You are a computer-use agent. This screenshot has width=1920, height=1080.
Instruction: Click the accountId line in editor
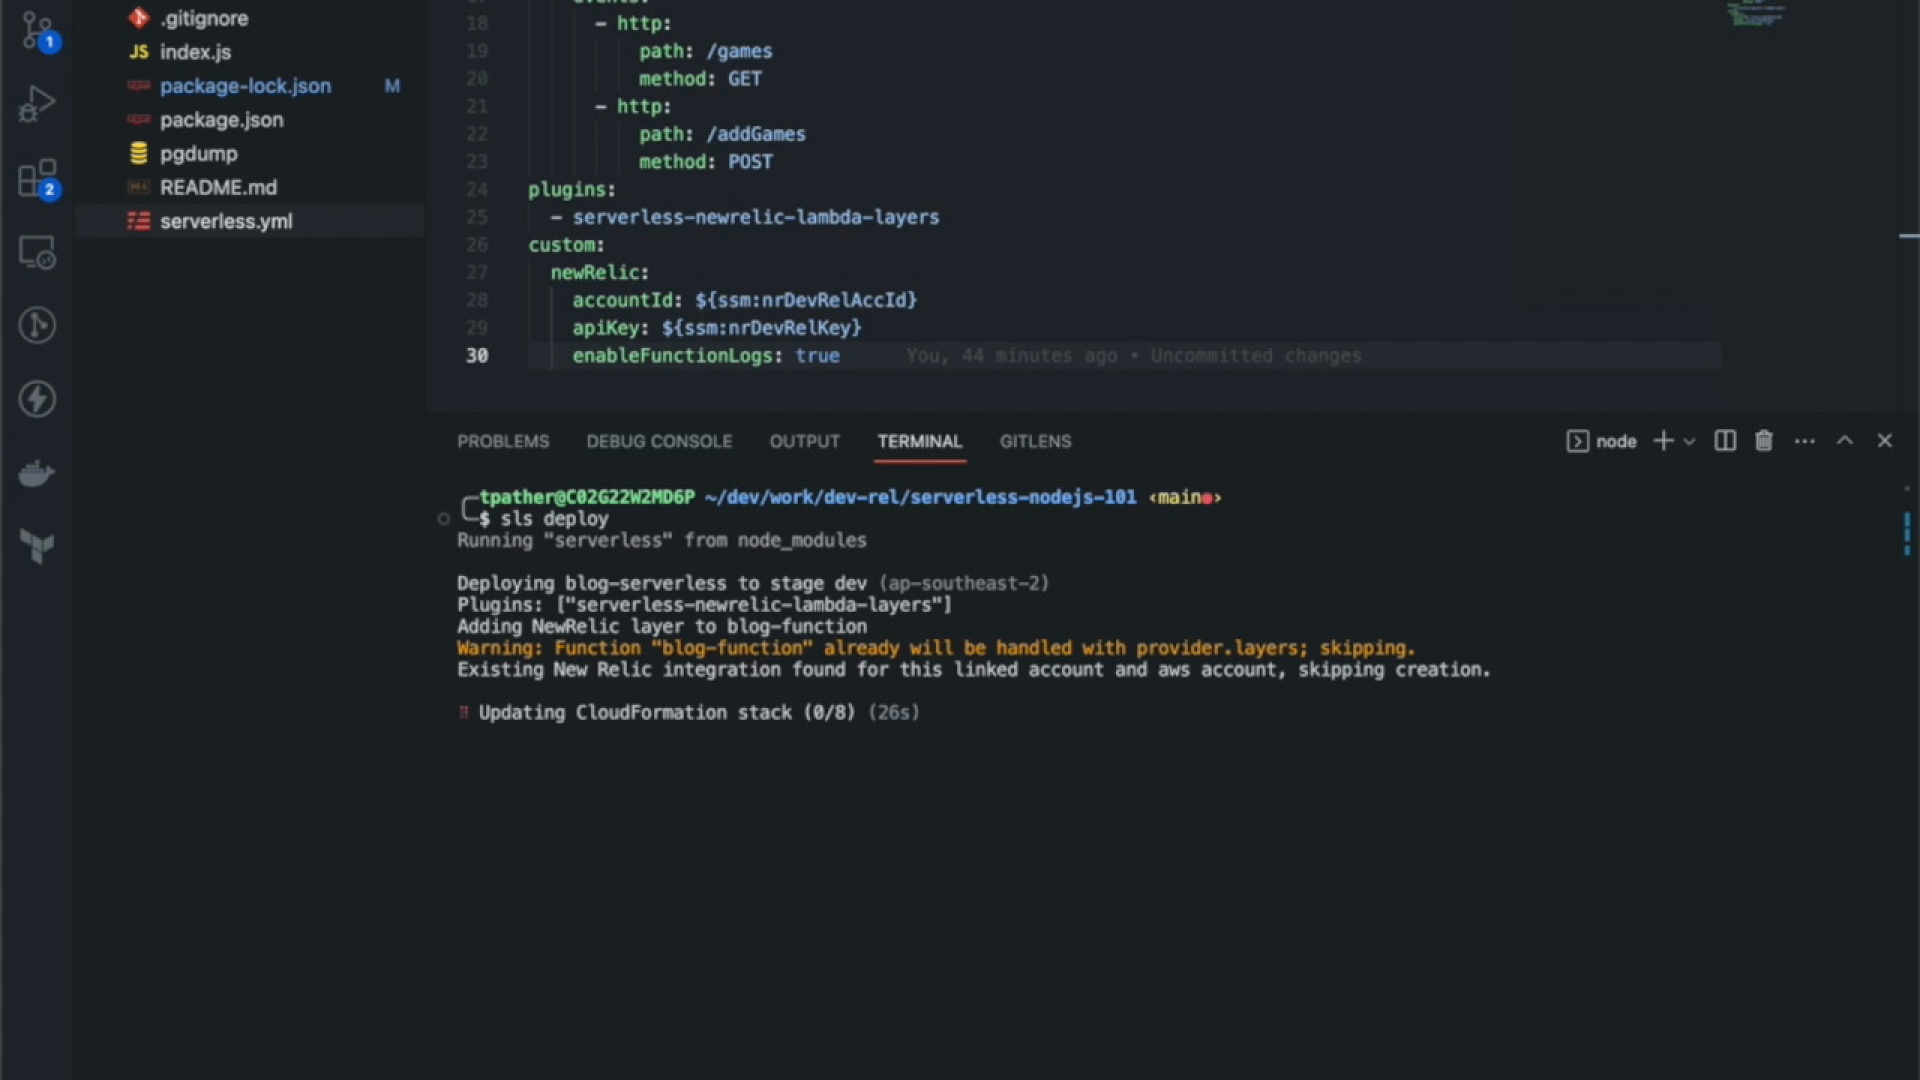click(x=744, y=300)
